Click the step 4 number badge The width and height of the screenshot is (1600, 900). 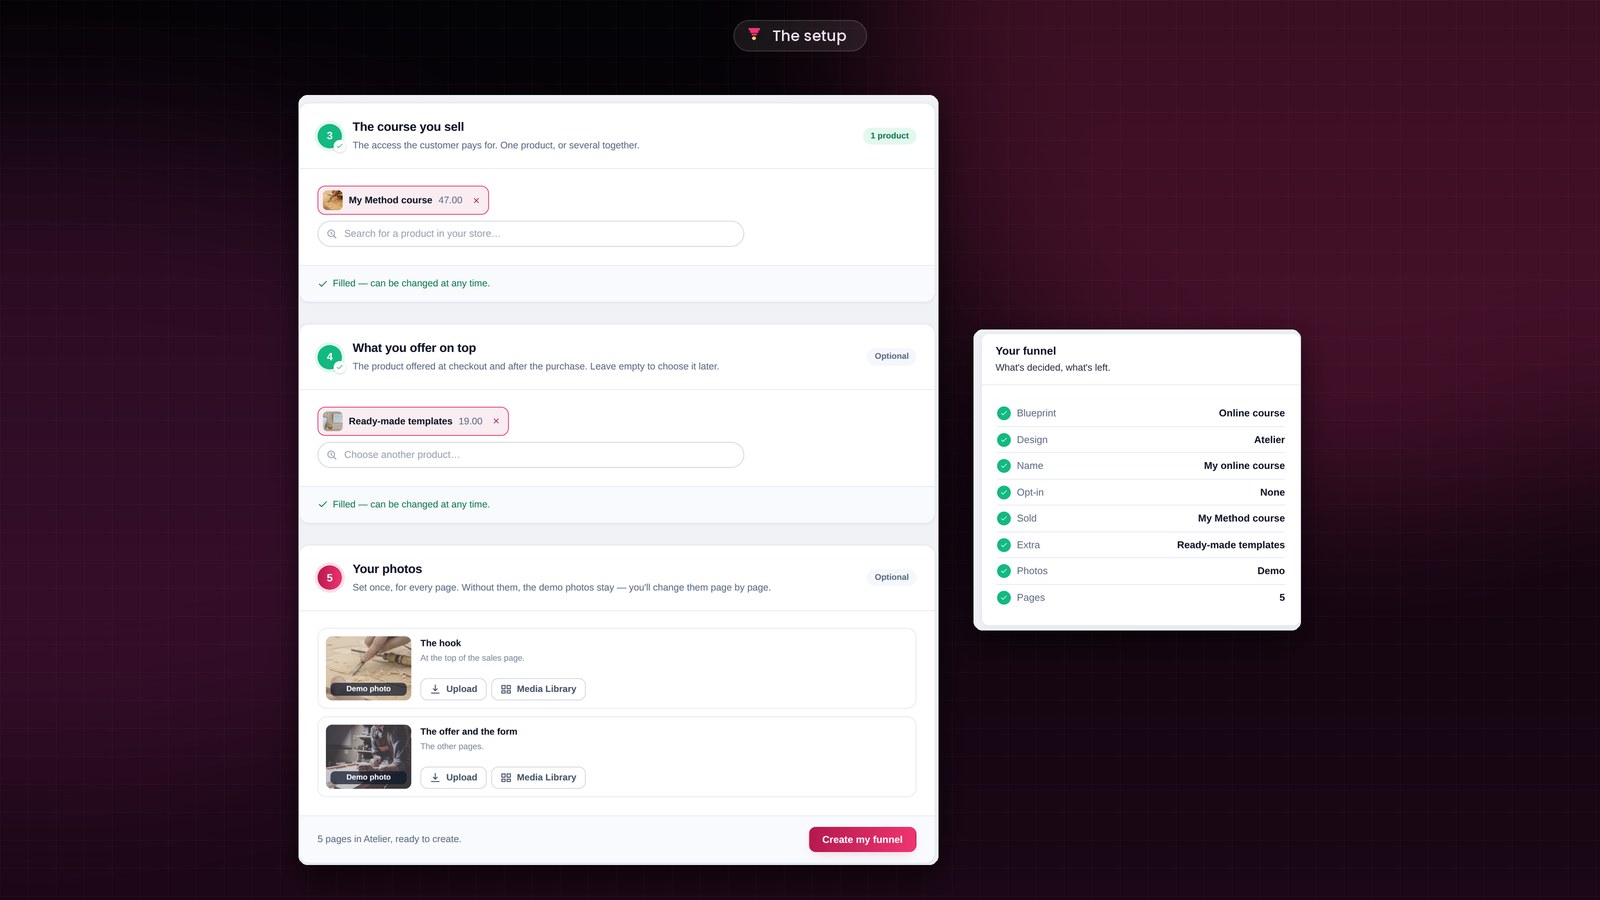(330, 357)
